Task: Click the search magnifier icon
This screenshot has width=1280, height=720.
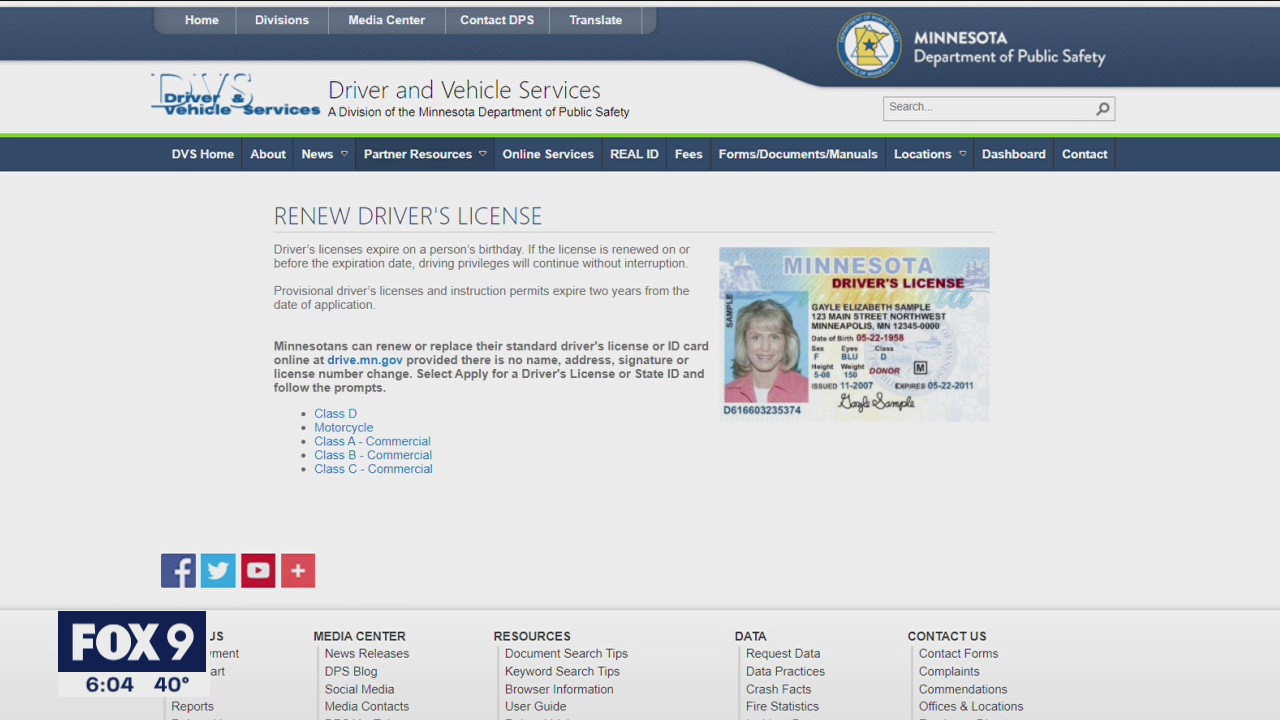Action: pos(1102,108)
